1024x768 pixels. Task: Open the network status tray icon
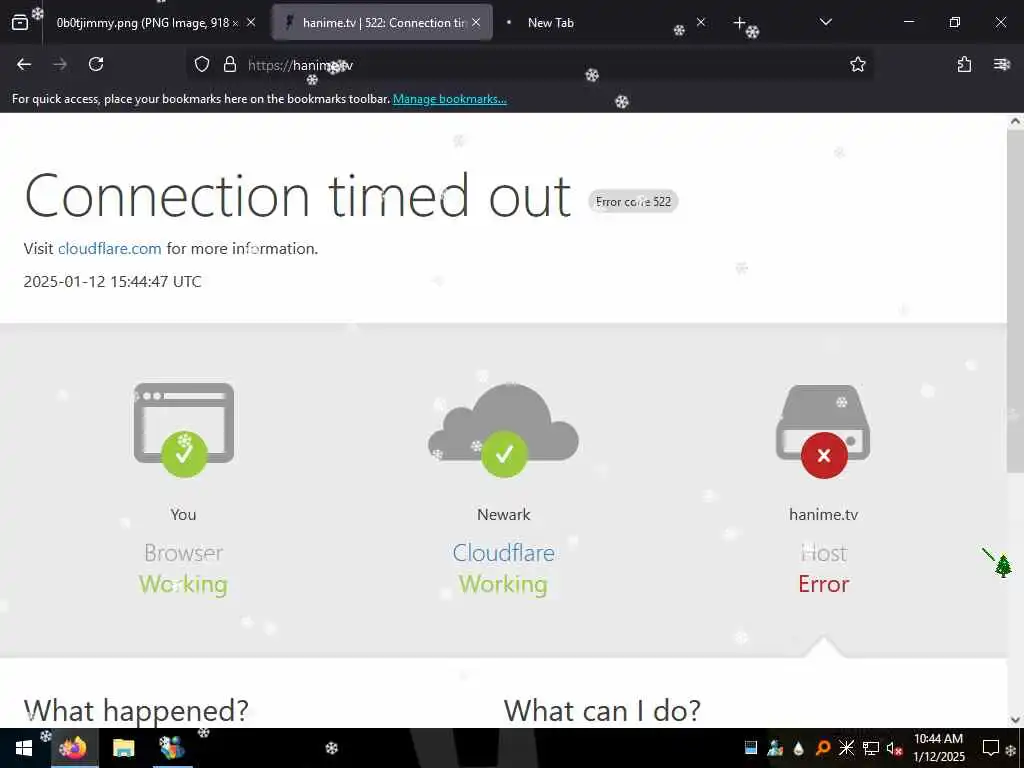871,748
